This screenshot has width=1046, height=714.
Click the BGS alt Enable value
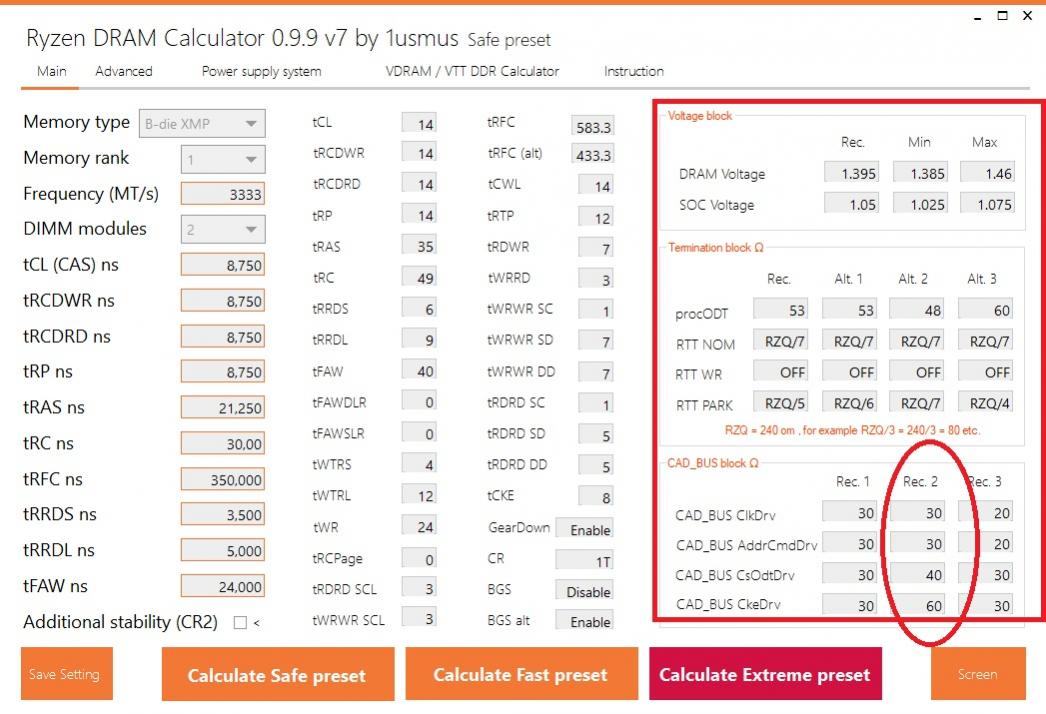pyautogui.click(x=584, y=622)
